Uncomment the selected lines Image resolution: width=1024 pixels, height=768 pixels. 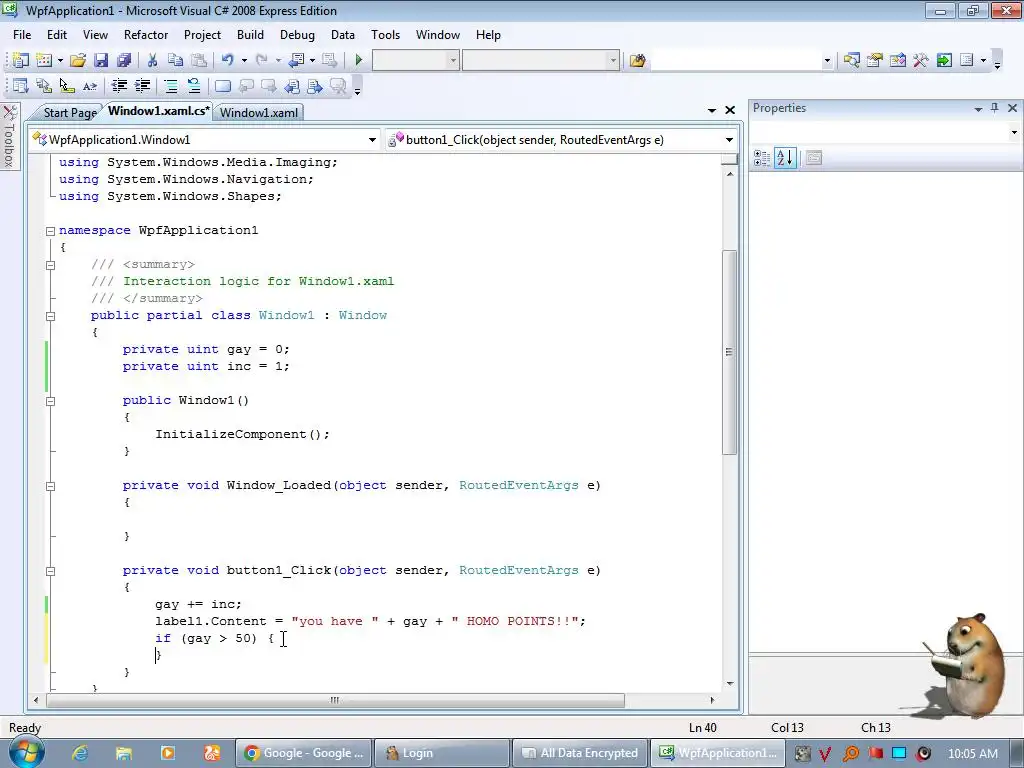tap(194, 86)
